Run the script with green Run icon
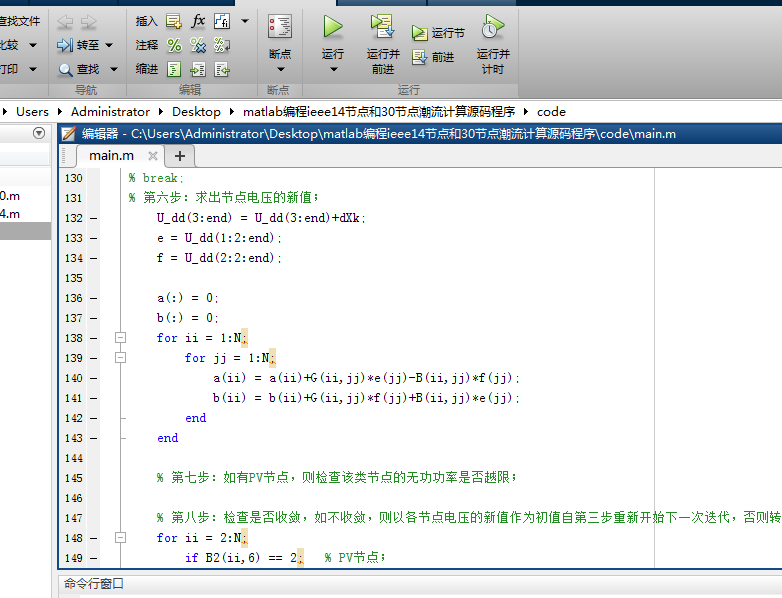 (x=333, y=26)
